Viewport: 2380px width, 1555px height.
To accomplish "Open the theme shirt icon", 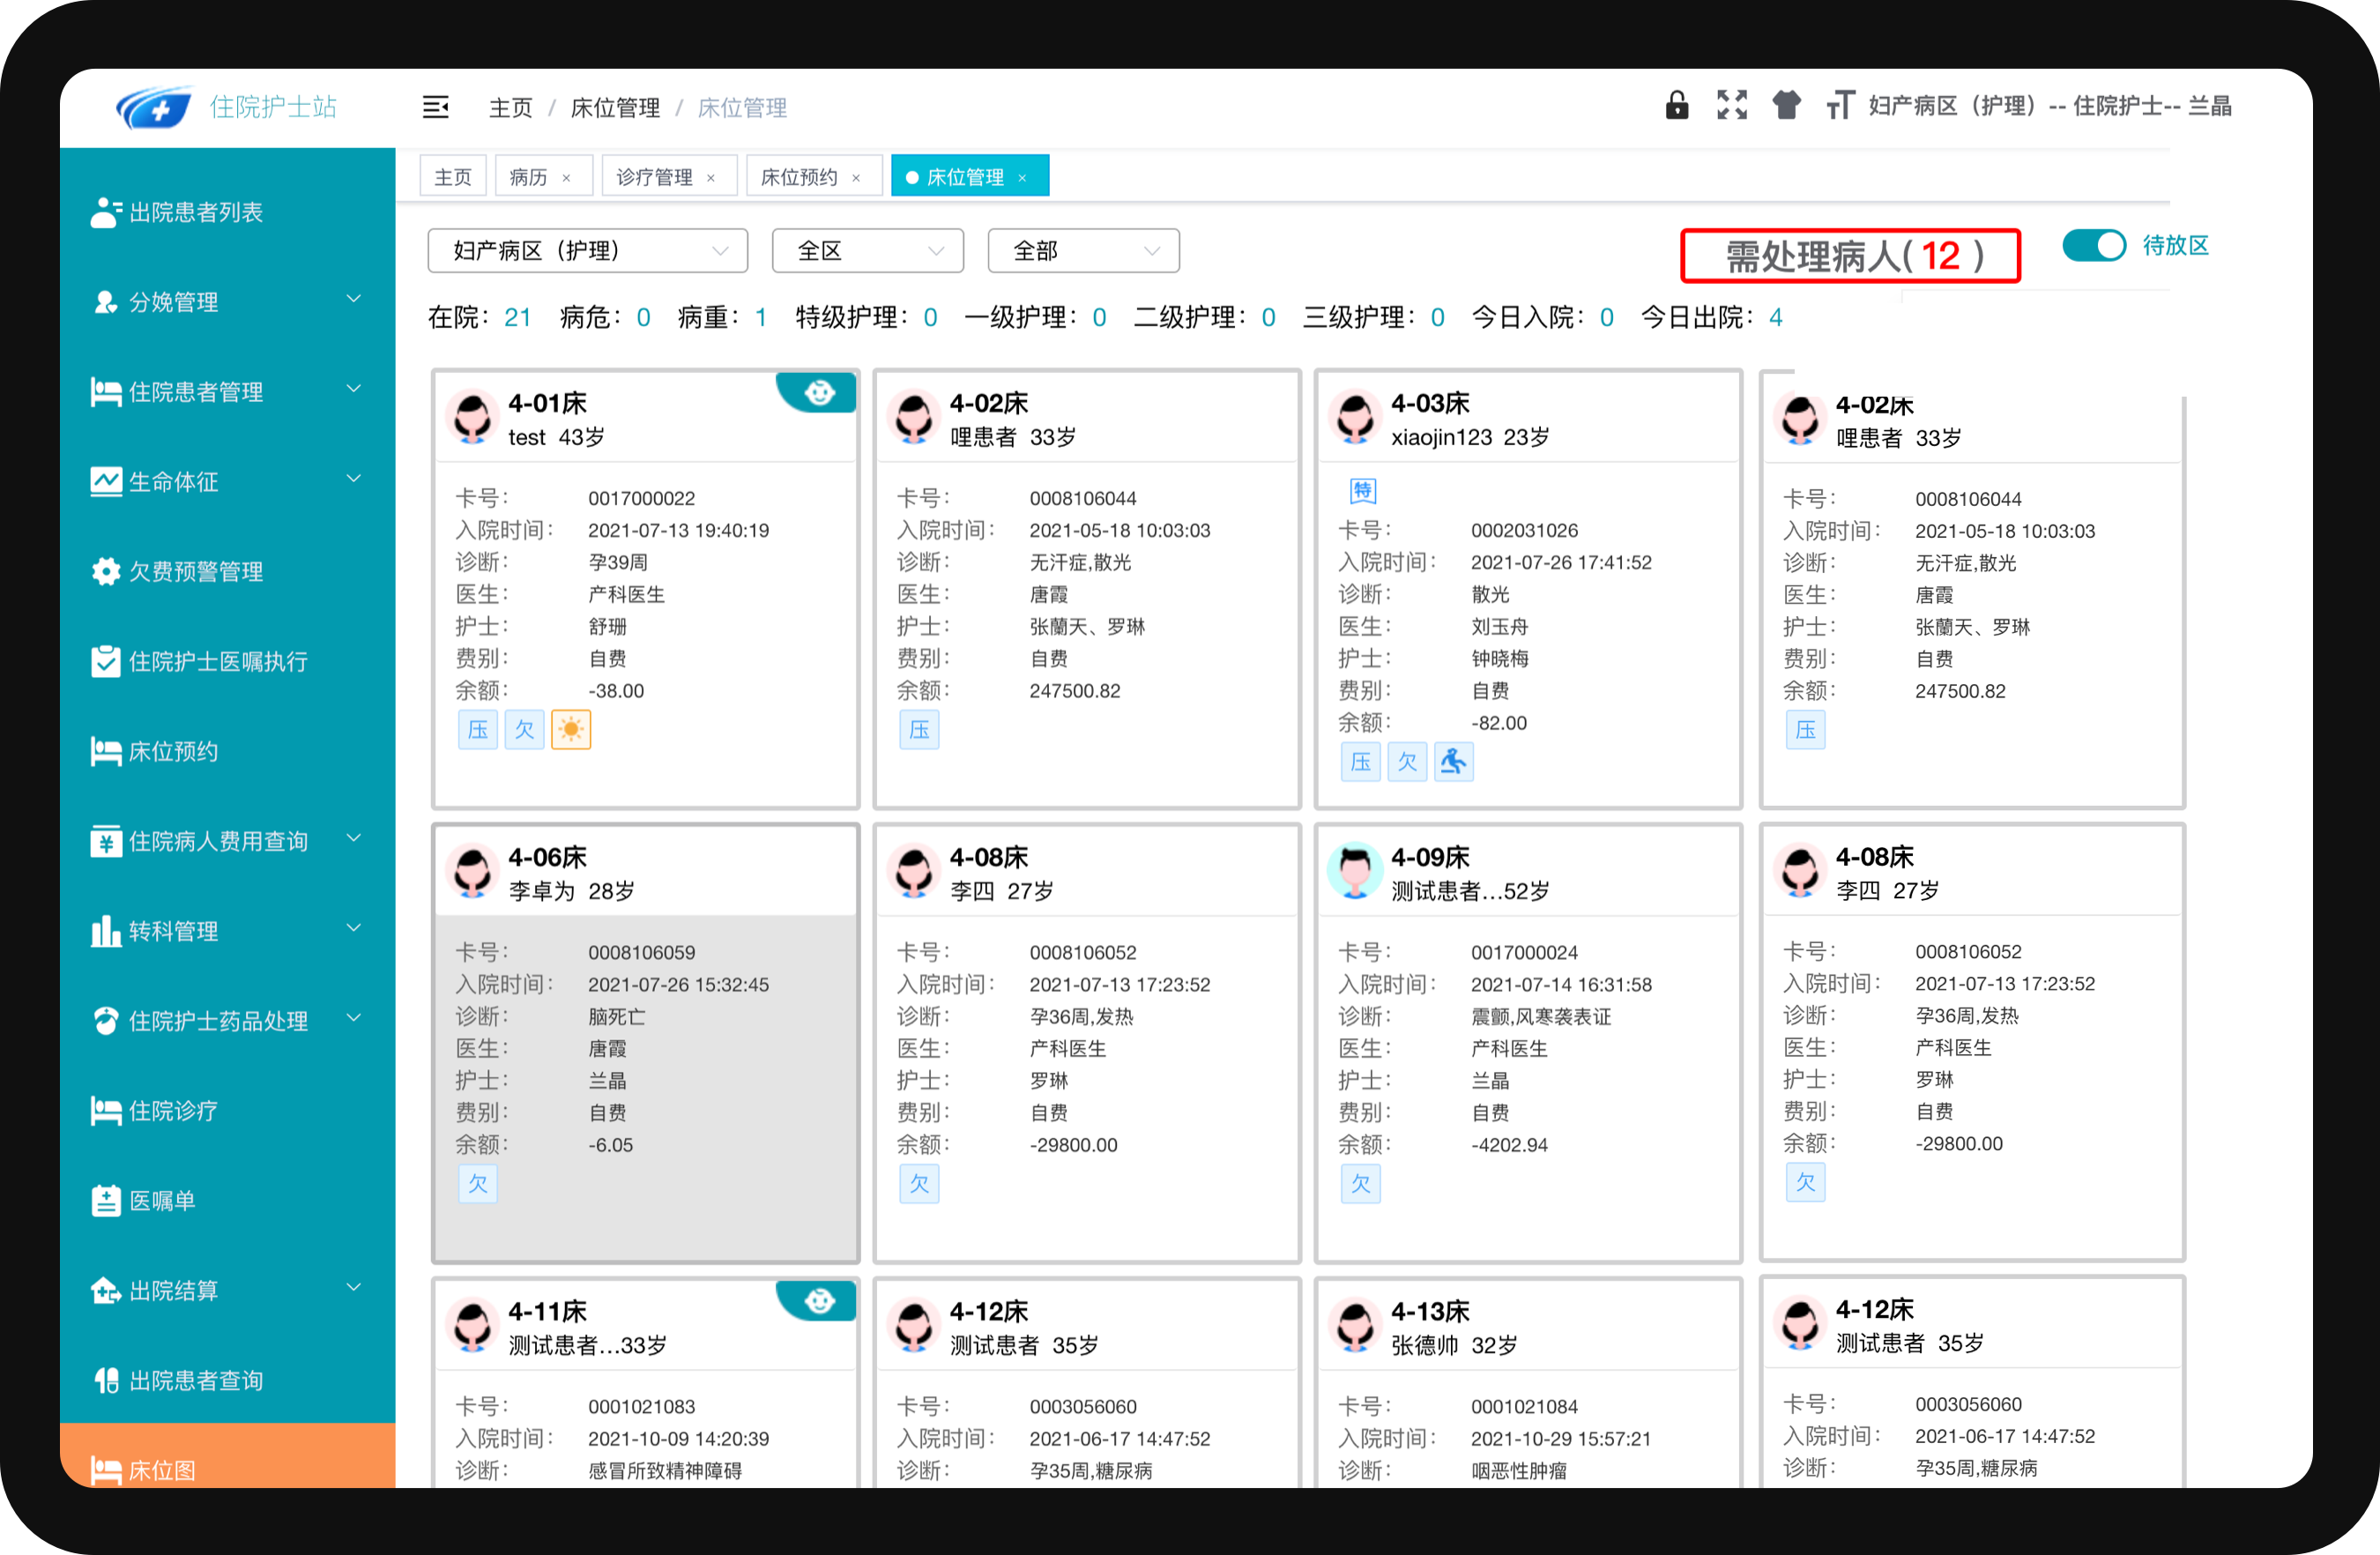I will pos(1786,105).
